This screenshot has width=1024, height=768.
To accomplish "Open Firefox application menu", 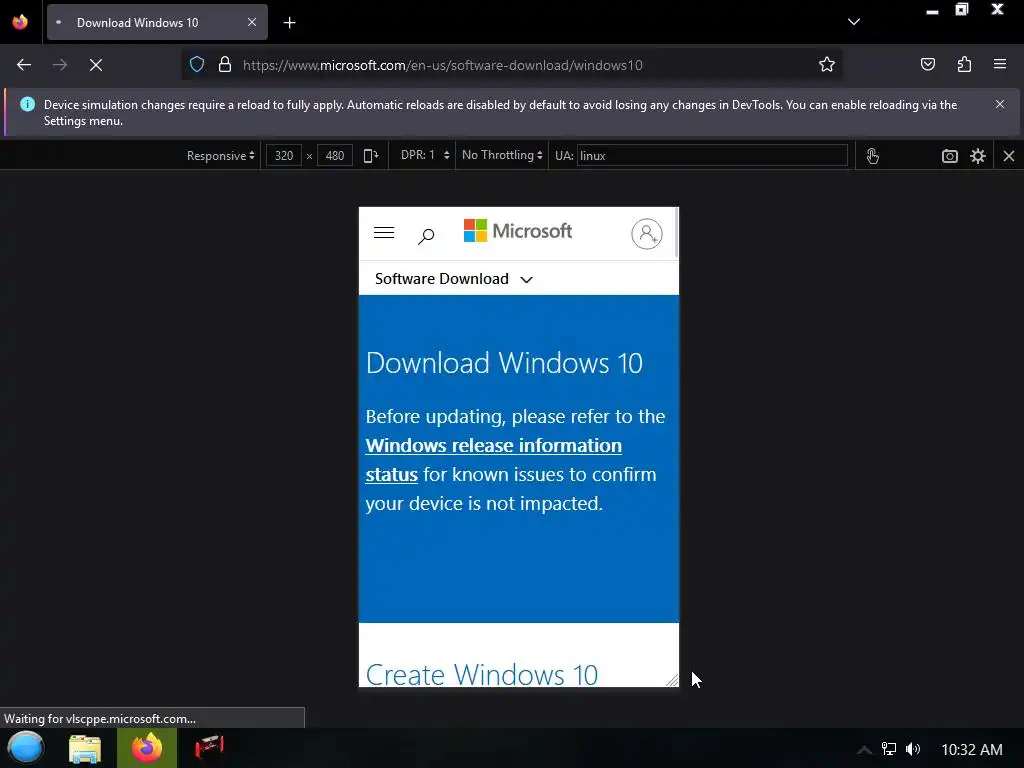I will click(1000, 65).
